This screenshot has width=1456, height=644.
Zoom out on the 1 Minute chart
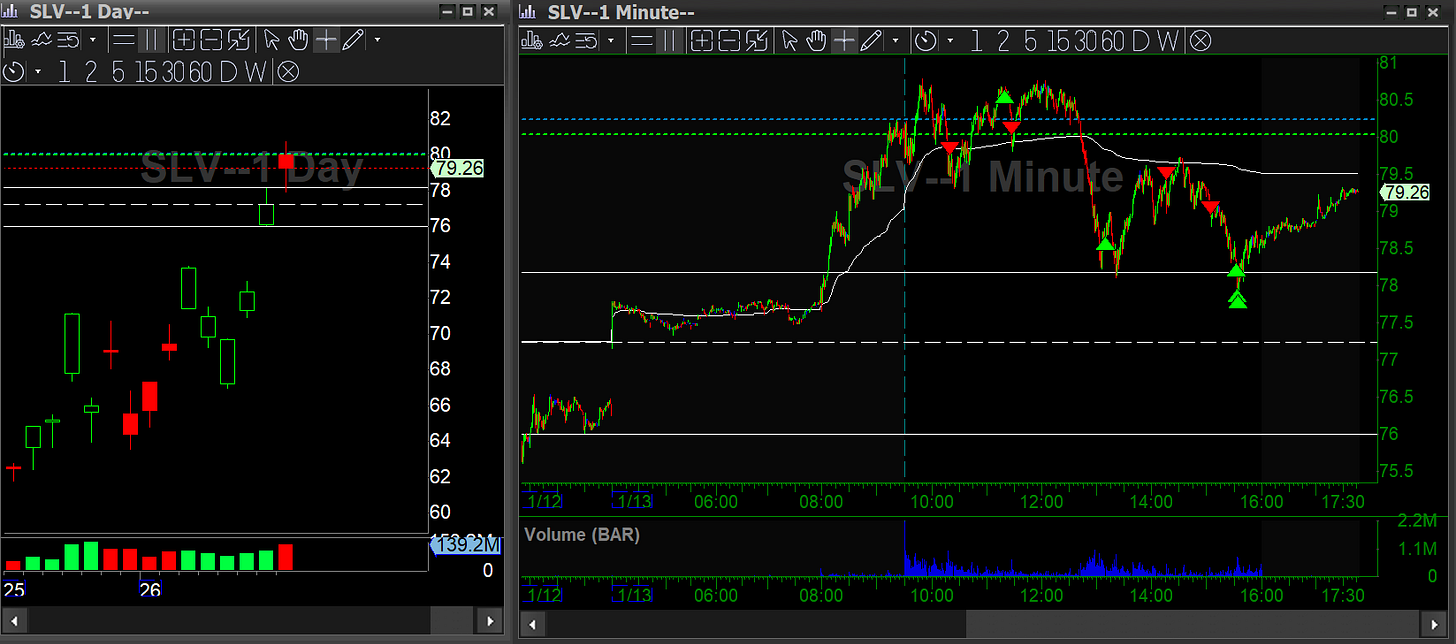(x=730, y=40)
